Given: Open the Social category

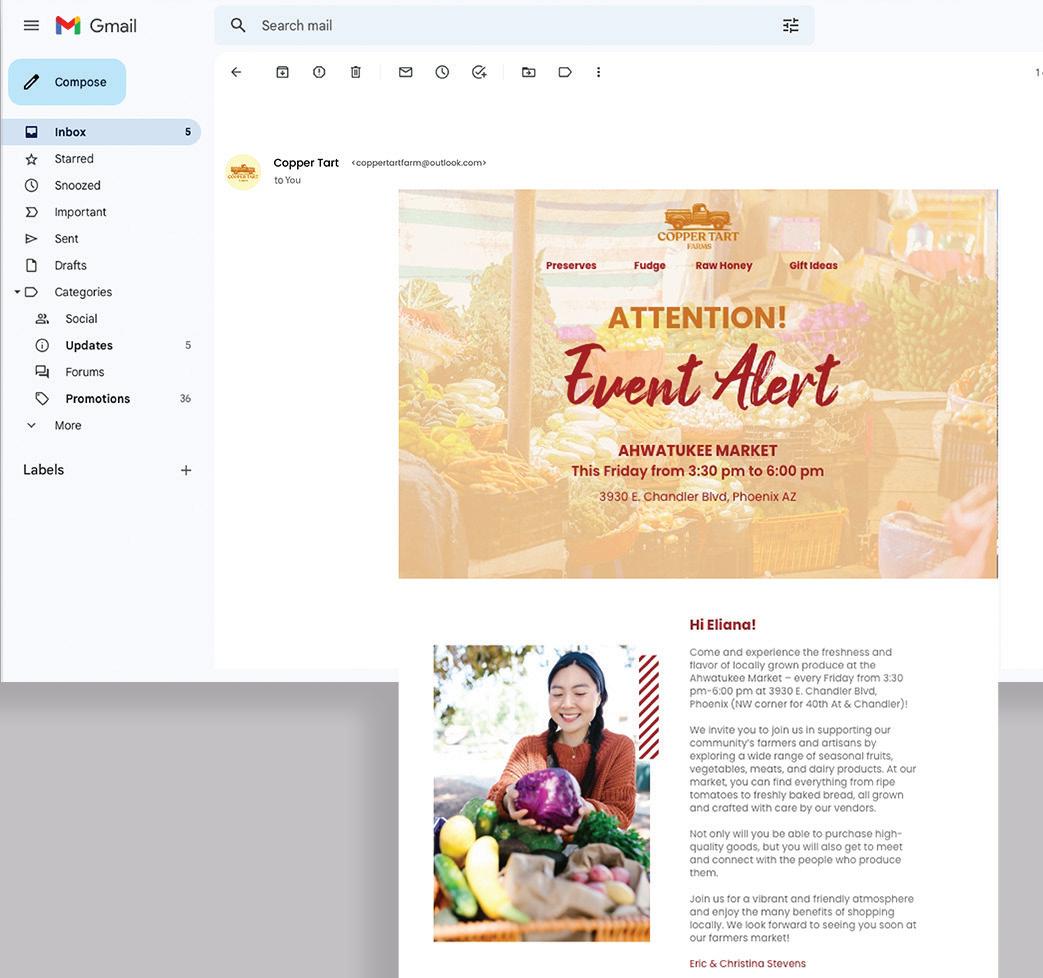Looking at the screenshot, I should [x=100, y=319].
